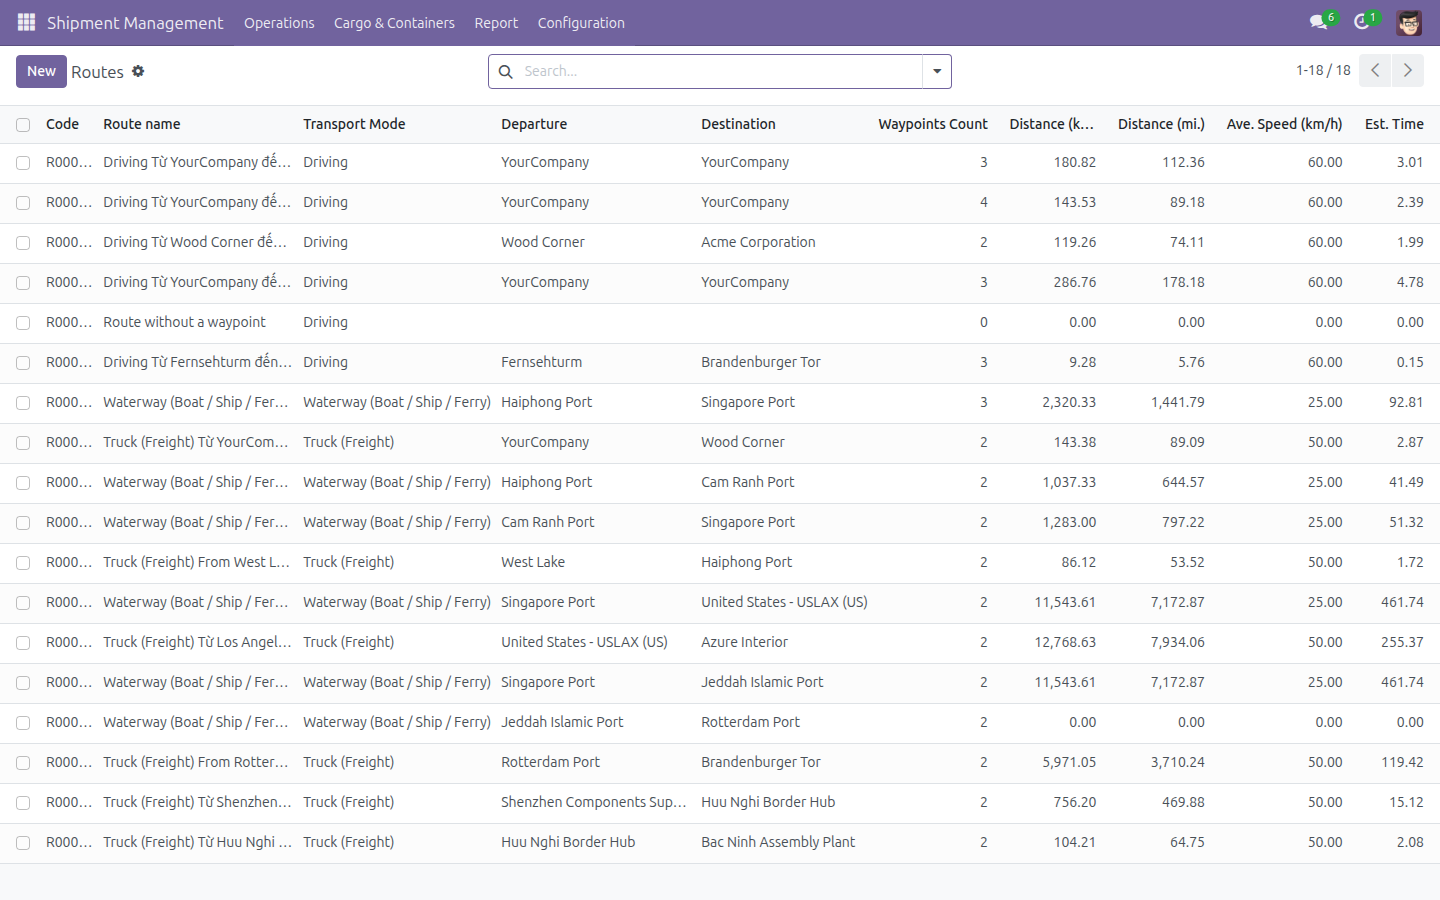Check the West Lake truck route checkbox
The width and height of the screenshot is (1440, 900).
[23, 563]
